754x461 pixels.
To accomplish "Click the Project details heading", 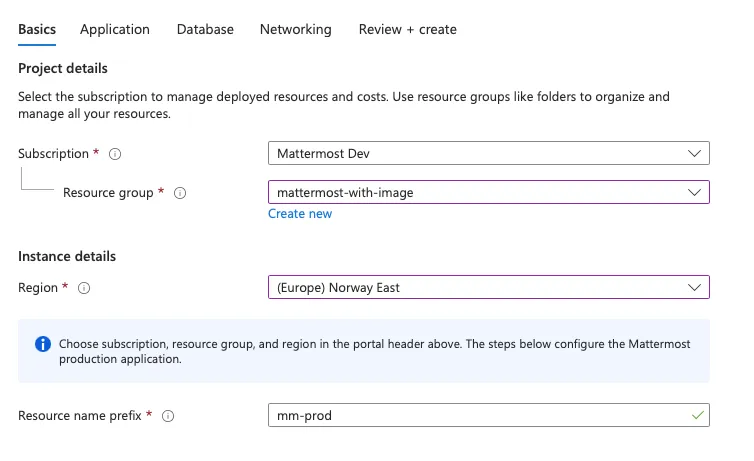I will point(63,68).
